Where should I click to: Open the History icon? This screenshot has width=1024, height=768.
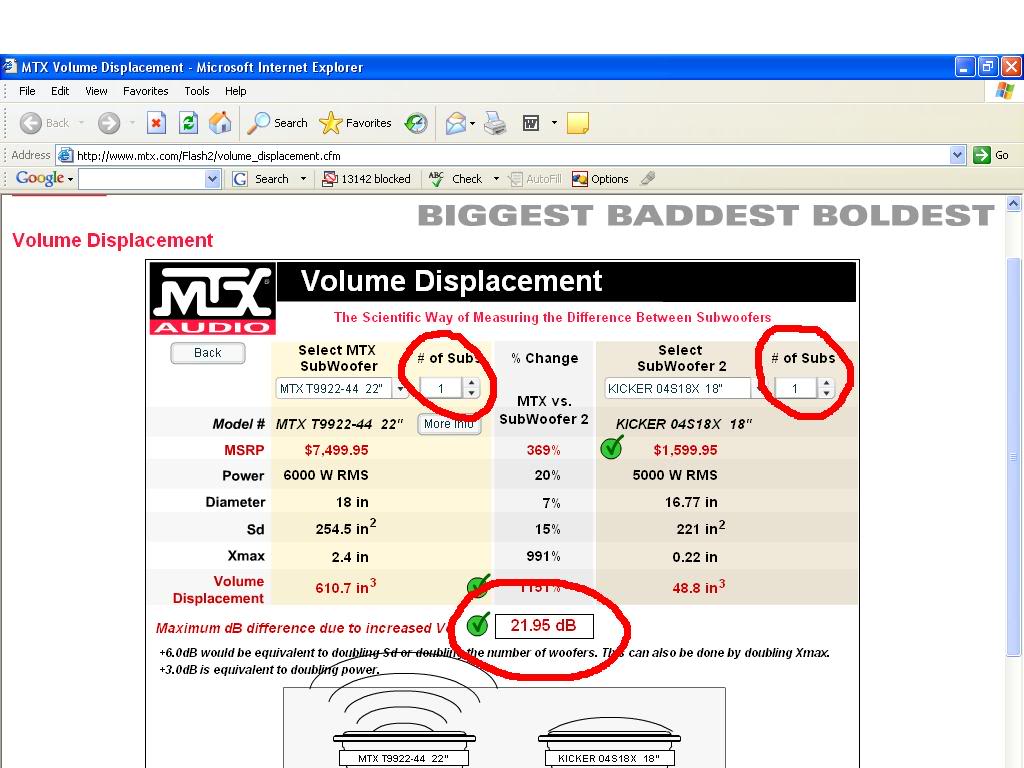coord(416,123)
